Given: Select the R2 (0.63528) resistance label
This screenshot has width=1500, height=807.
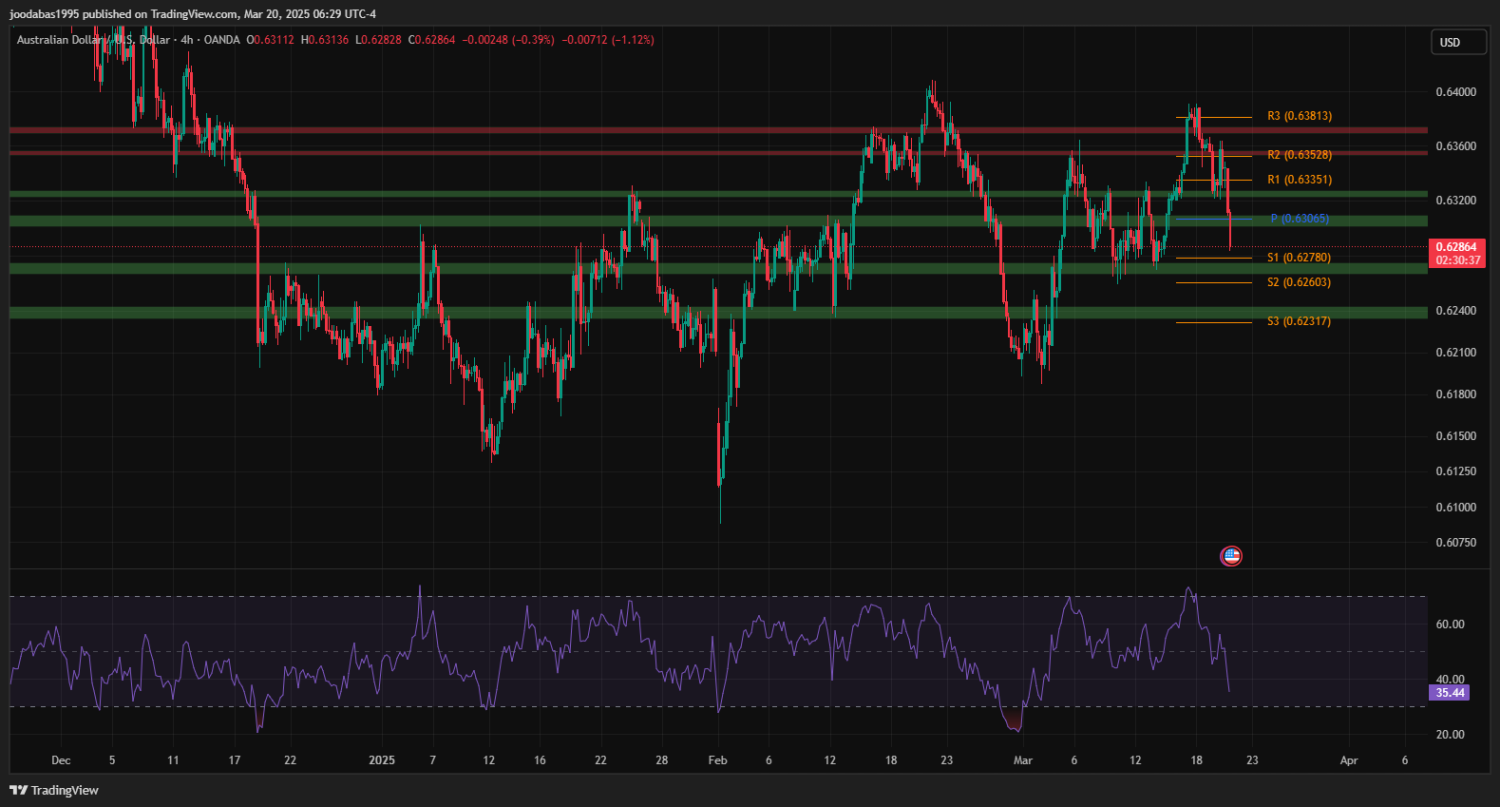Looking at the screenshot, I should (1299, 155).
